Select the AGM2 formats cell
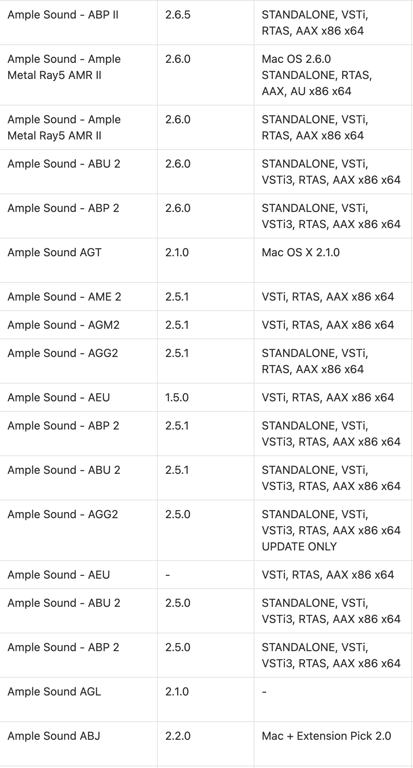The image size is (413, 768). click(x=333, y=325)
